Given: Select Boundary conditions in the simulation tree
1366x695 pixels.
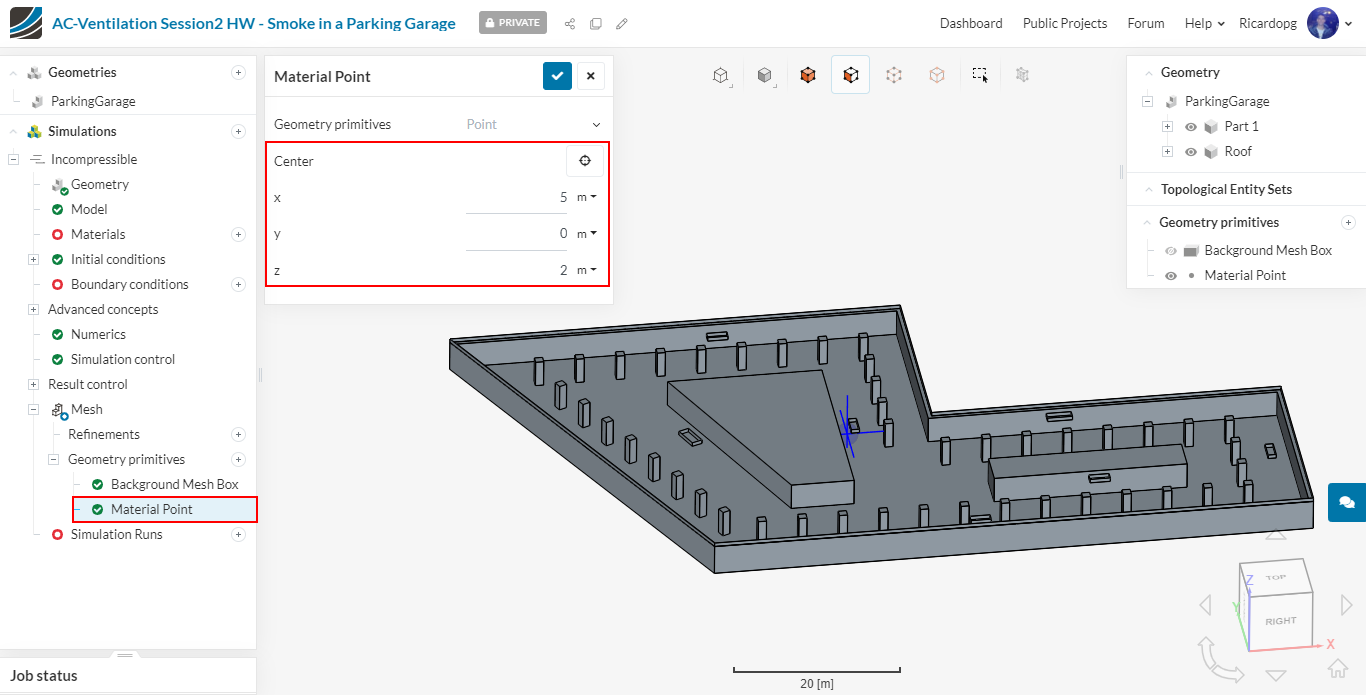Looking at the screenshot, I should click(129, 284).
